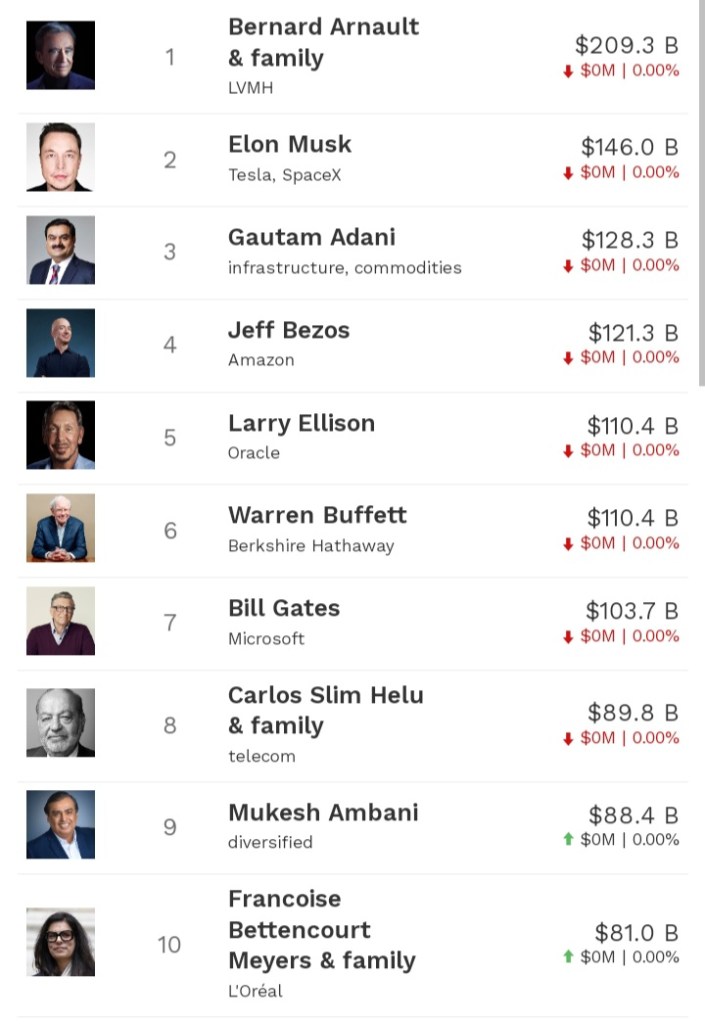Screen dimensions: 705x1024
Task: Click the red down arrow under $209.3 B
Action: [x=568, y=71]
